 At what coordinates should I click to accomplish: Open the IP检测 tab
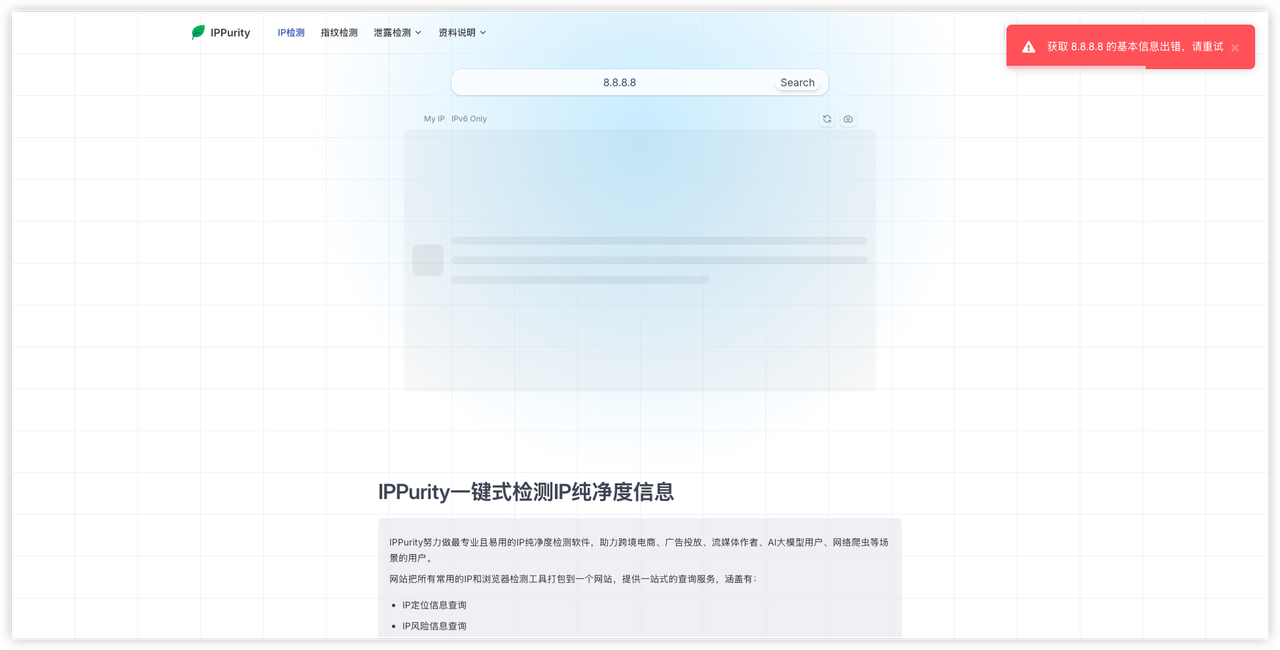tap(291, 33)
